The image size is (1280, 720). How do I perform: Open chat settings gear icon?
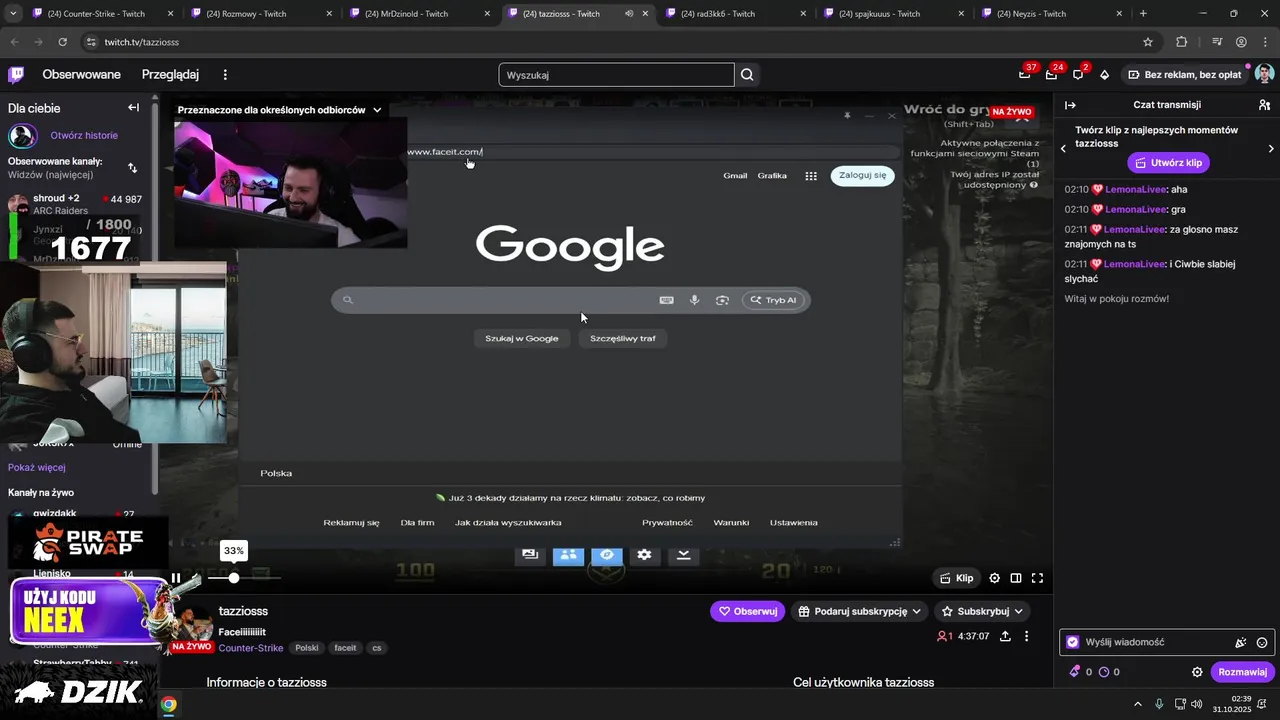(x=1197, y=672)
